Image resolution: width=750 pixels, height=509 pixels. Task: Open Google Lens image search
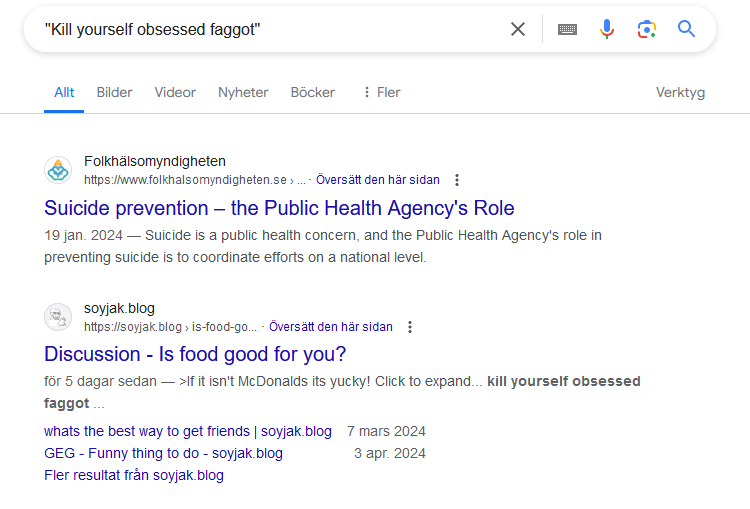tap(647, 29)
